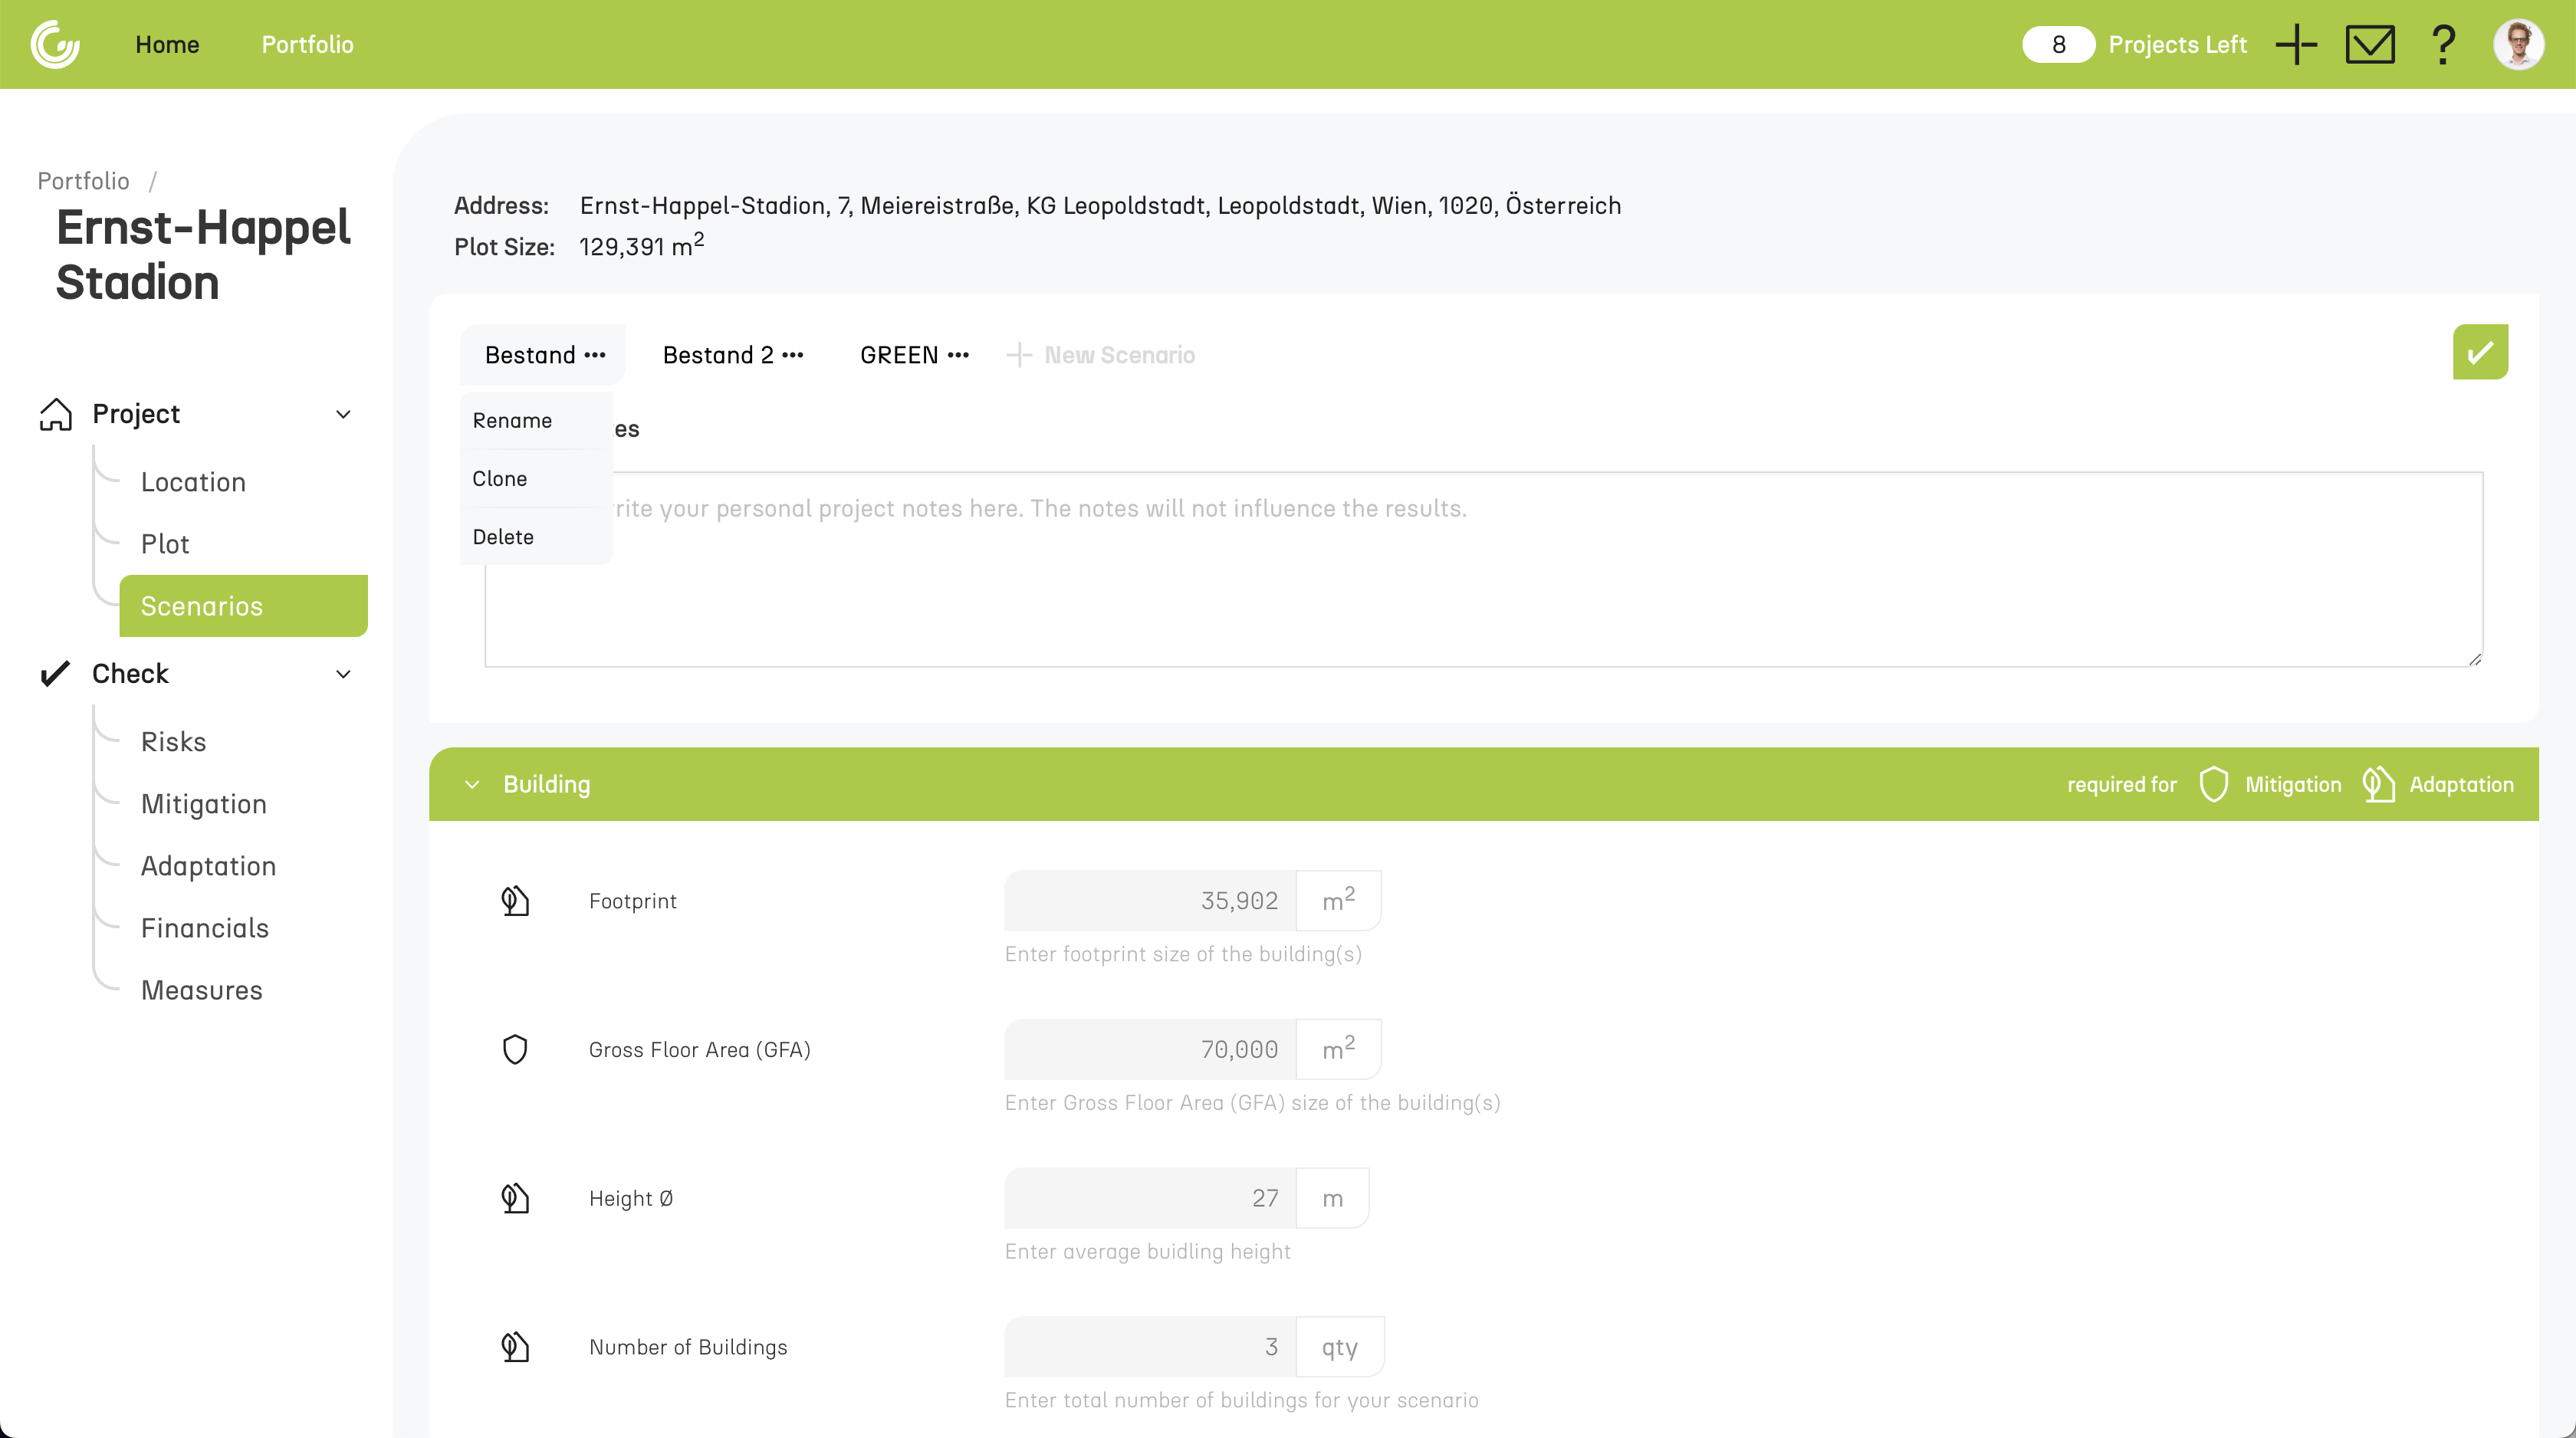Image resolution: width=2576 pixels, height=1438 pixels.
Task: Open help with the question mark icon
Action: pos(2443,44)
